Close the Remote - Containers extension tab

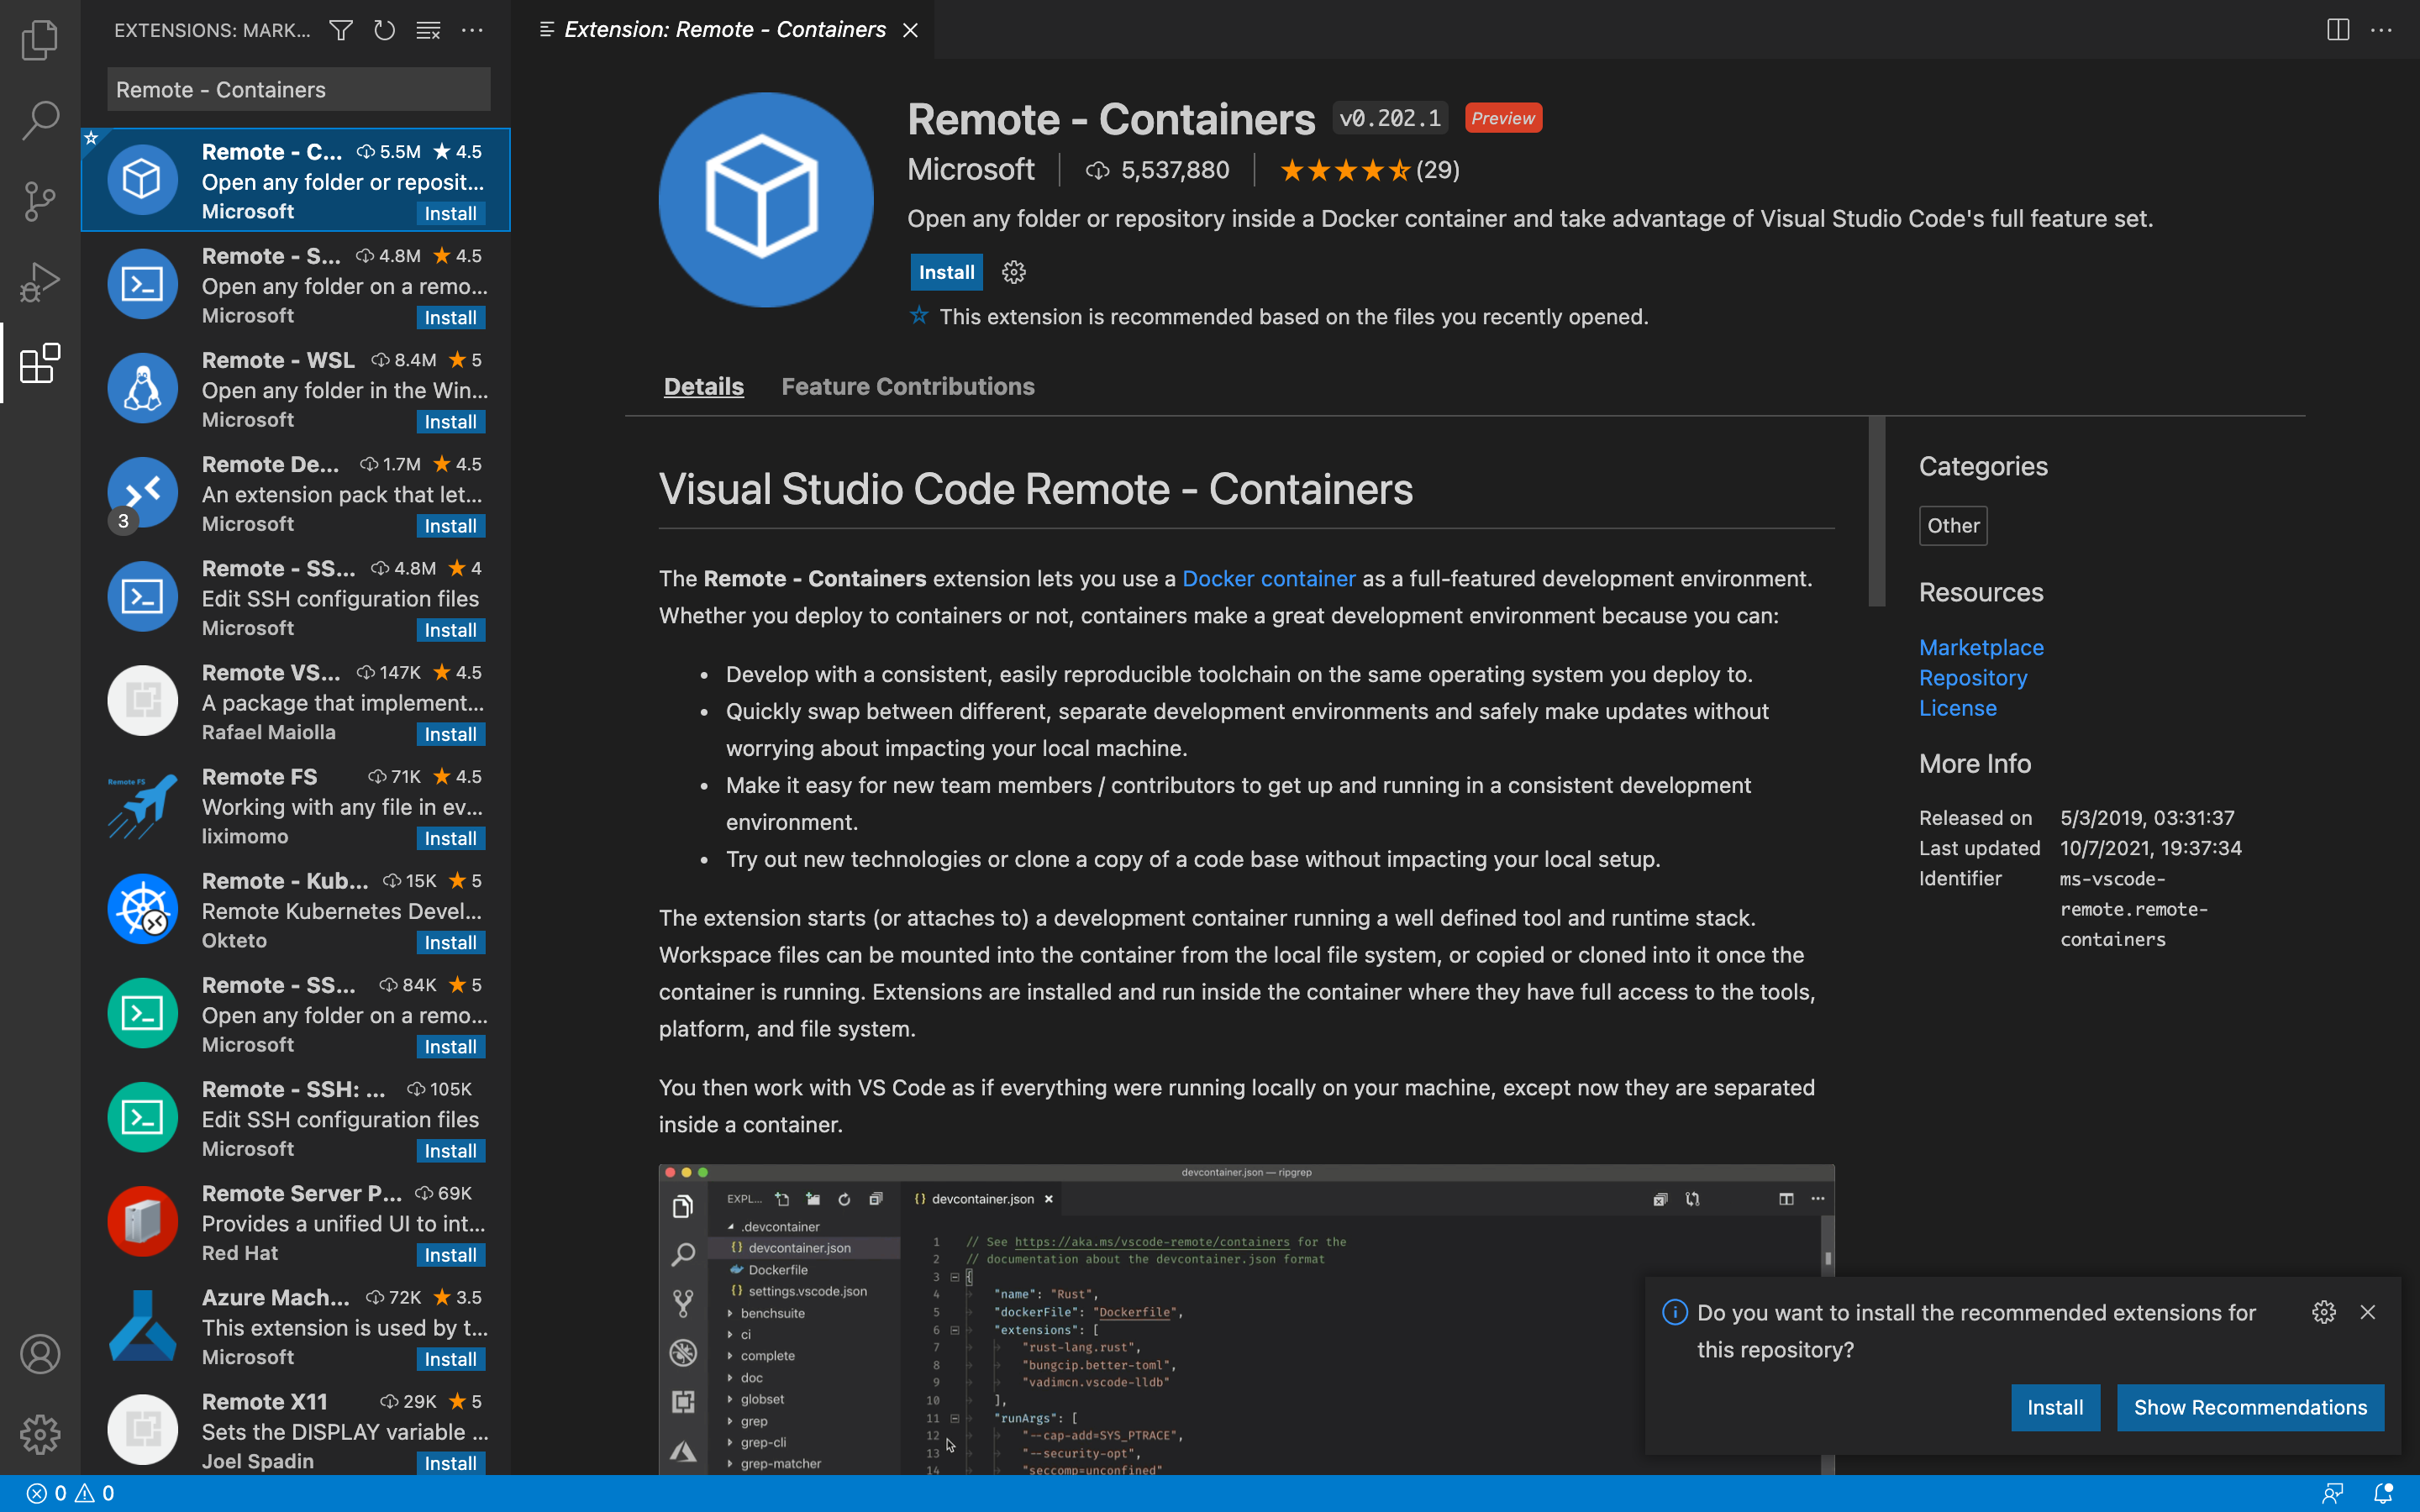(x=910, y=30)
